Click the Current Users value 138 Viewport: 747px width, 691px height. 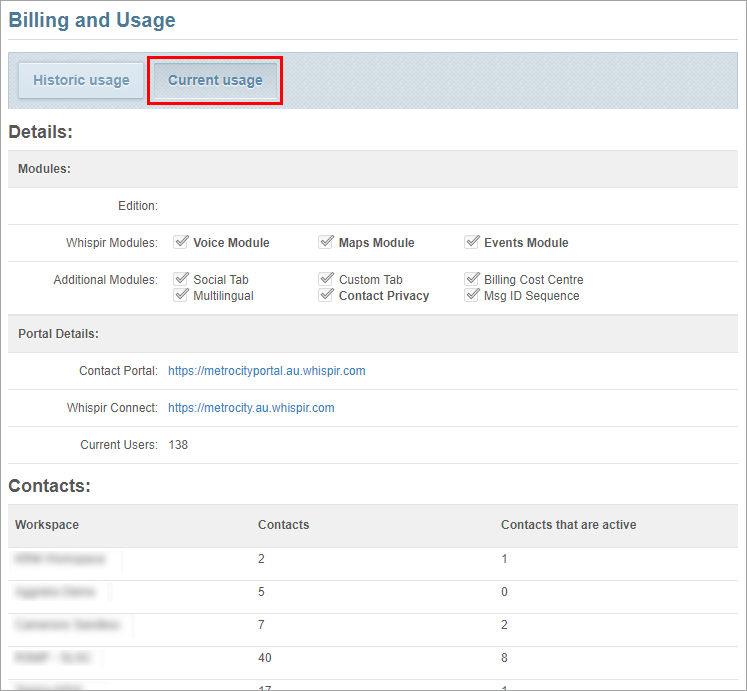coord(178,445)
